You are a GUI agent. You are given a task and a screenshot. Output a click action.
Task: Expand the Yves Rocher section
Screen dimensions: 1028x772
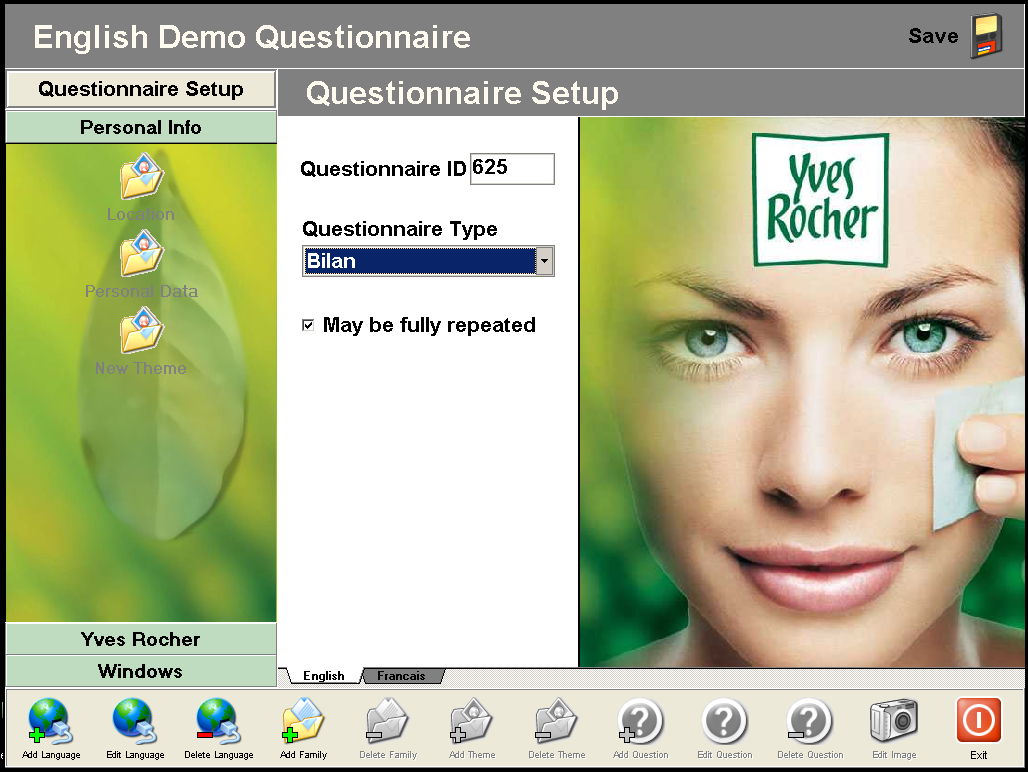tap(141, 639)
